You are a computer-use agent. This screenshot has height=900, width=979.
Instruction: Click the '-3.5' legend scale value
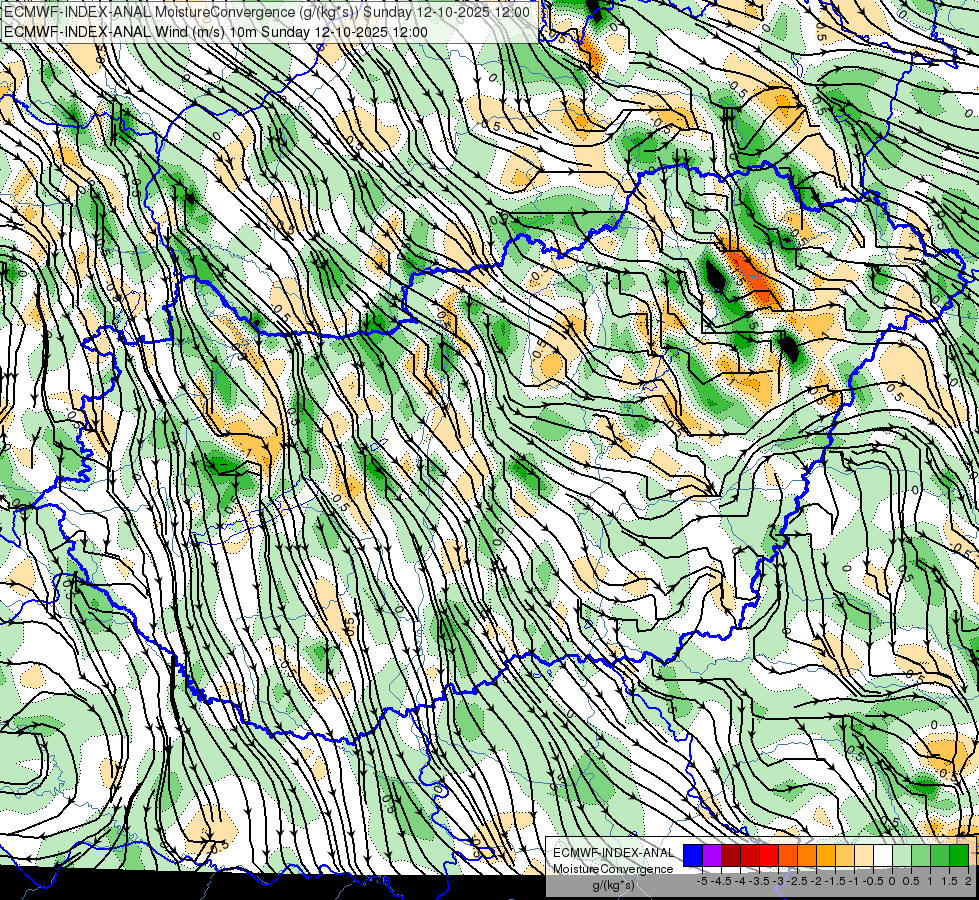click(x=759, y=881)
